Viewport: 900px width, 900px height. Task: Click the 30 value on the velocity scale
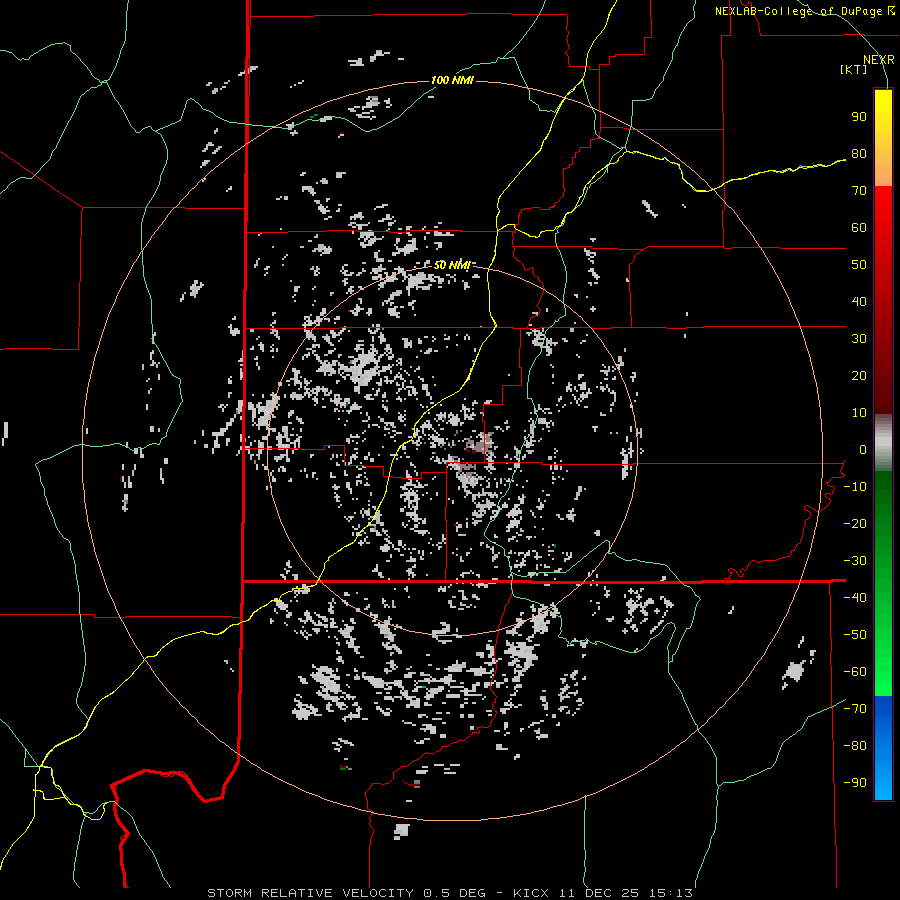pyautogui.click(x=859, y=339)
